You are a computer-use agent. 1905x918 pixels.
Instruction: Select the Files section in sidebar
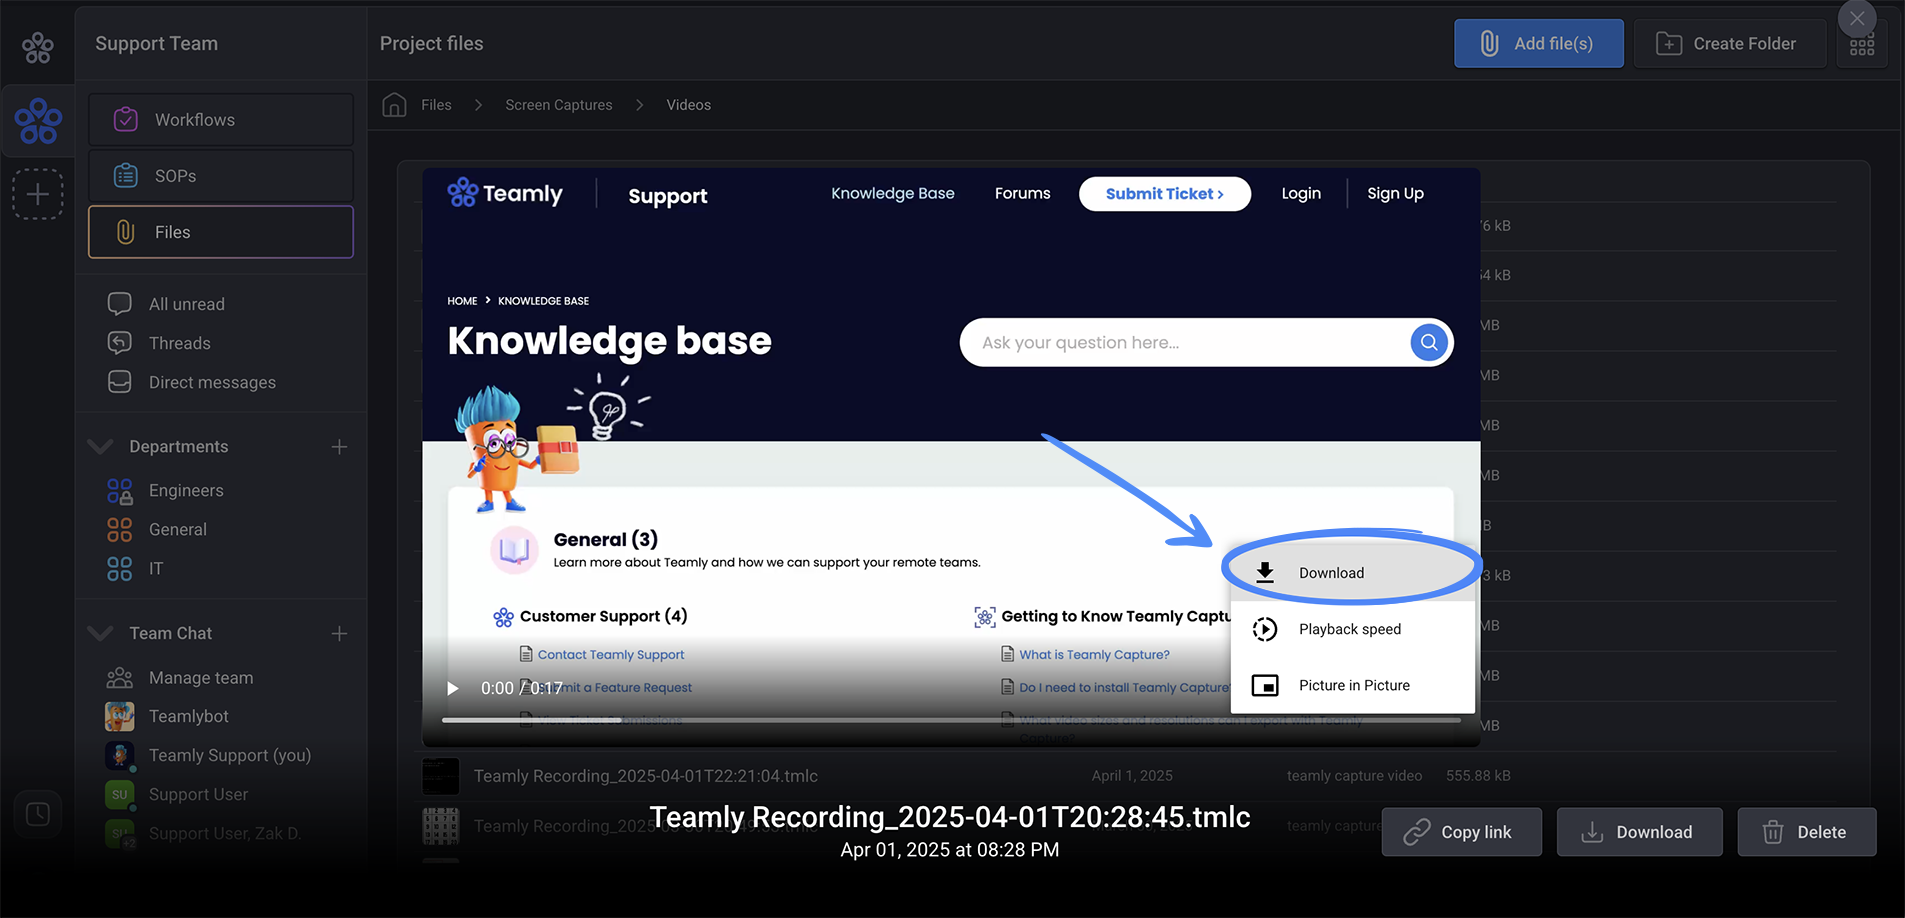pos(221,232)
